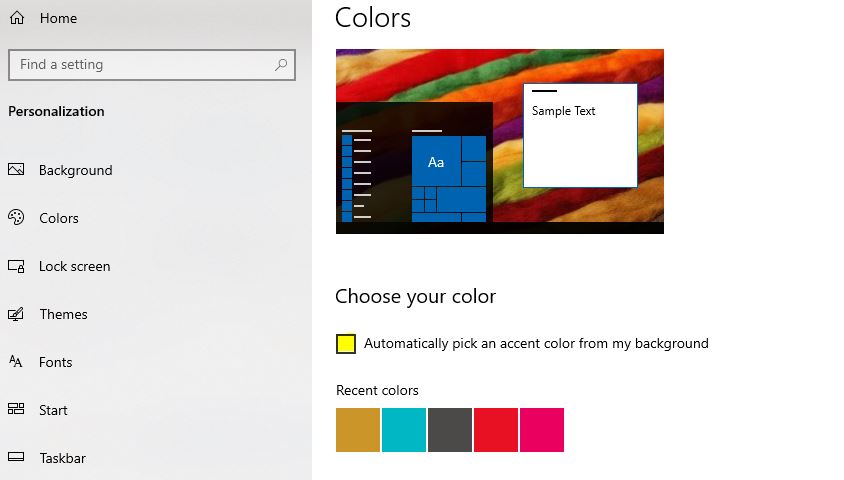Click the Sample Text preview window
The image size is (844, 480).
click(x=580, y=136)
